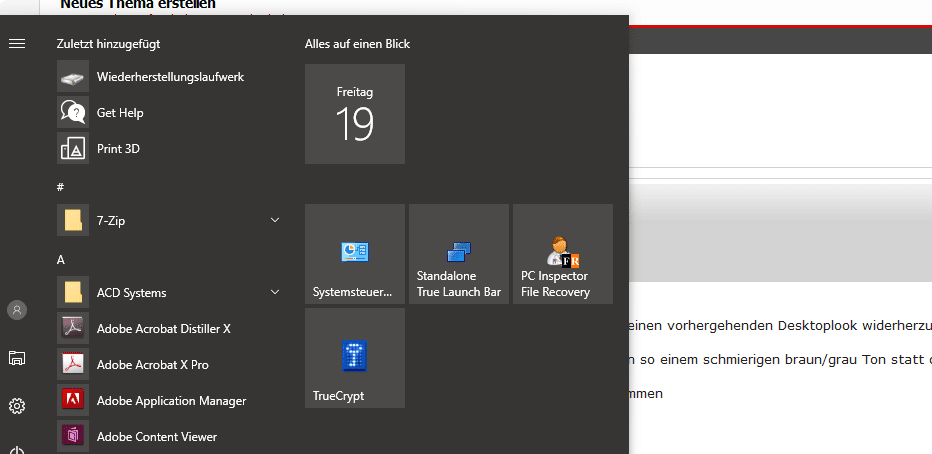The height and width of the screenshot is (454, 932).
Task: Open the user account icon in sidebar
Action: point(17,310)
